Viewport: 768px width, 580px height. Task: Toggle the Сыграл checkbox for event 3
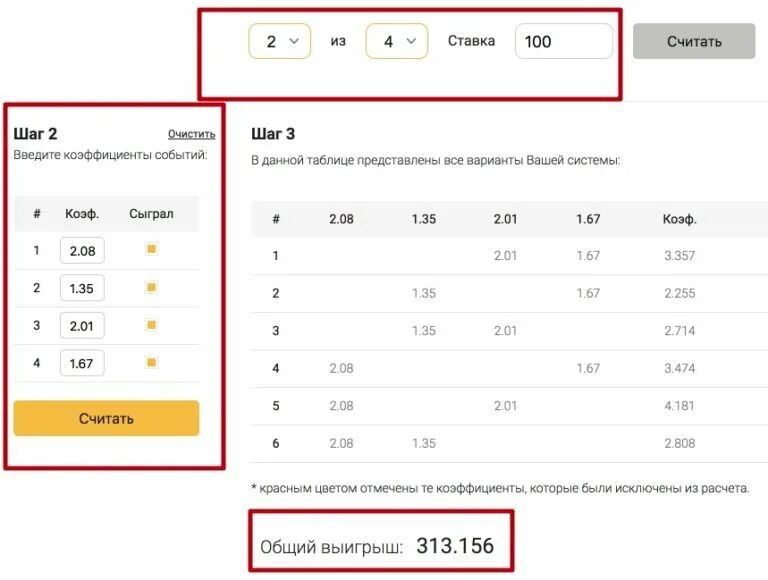(151, 325)
